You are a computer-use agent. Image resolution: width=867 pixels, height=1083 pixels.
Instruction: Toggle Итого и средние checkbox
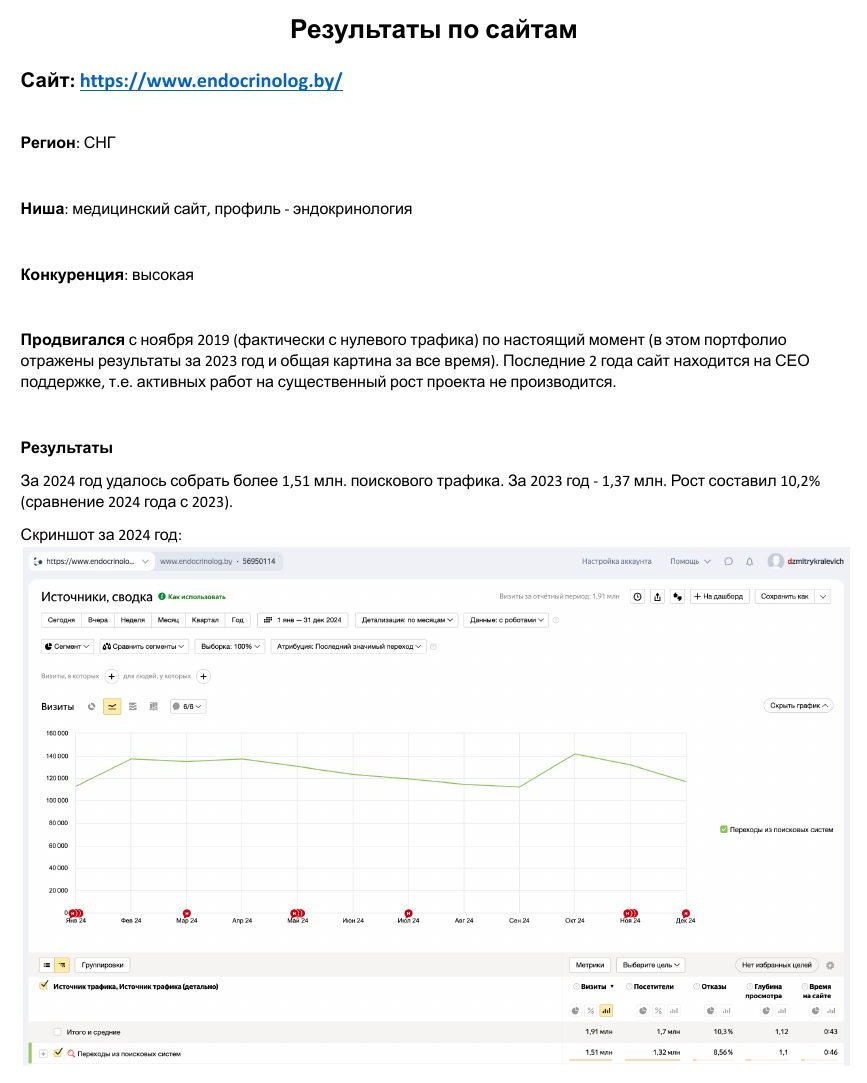[x=58, y=1032]
